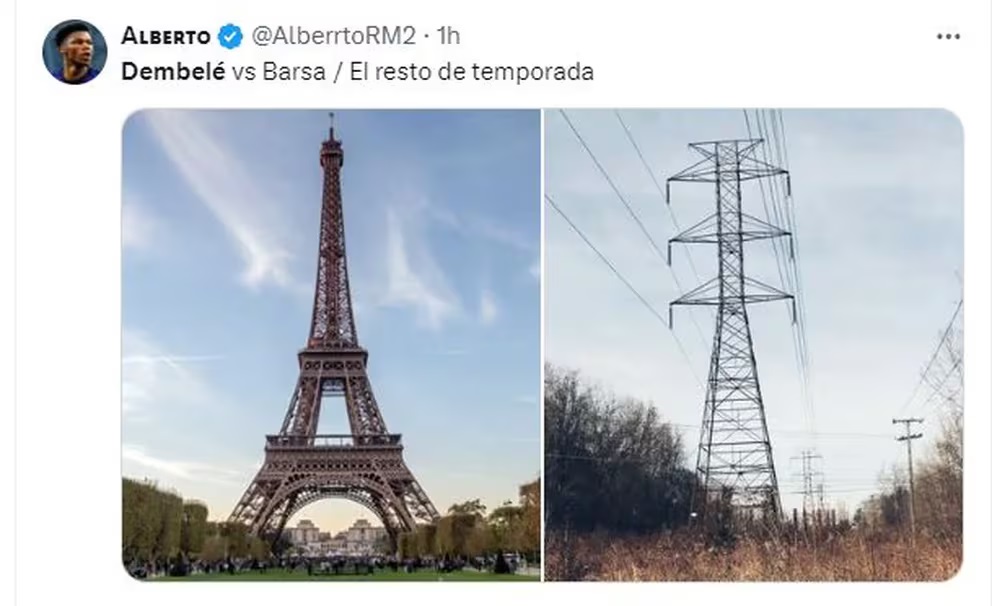Click the vs separator in the tweet text
The image size is (992, 606).
coord(244,72)
